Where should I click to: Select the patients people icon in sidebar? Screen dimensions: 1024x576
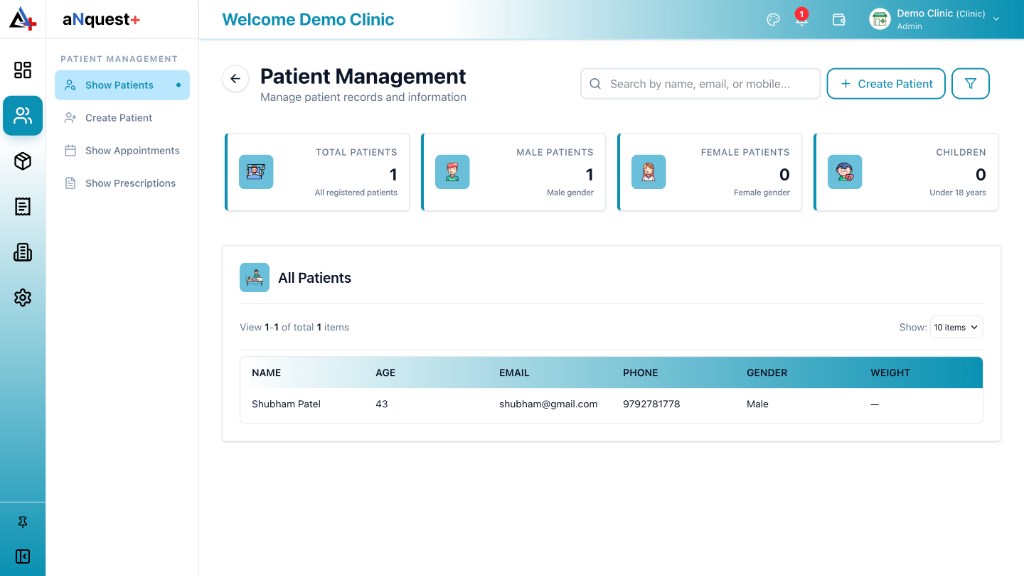[x=23, y=116]
